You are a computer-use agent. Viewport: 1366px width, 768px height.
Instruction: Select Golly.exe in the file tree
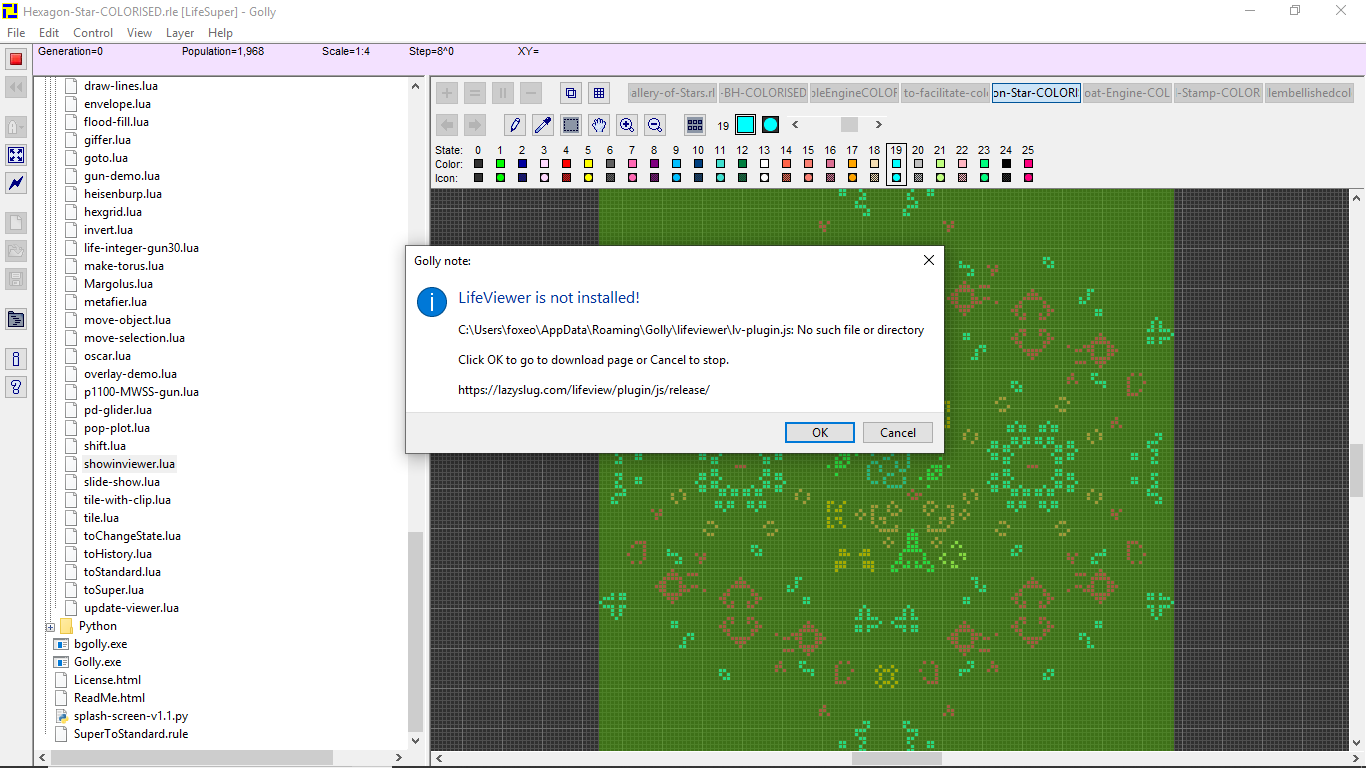click(x=97, y=662)
